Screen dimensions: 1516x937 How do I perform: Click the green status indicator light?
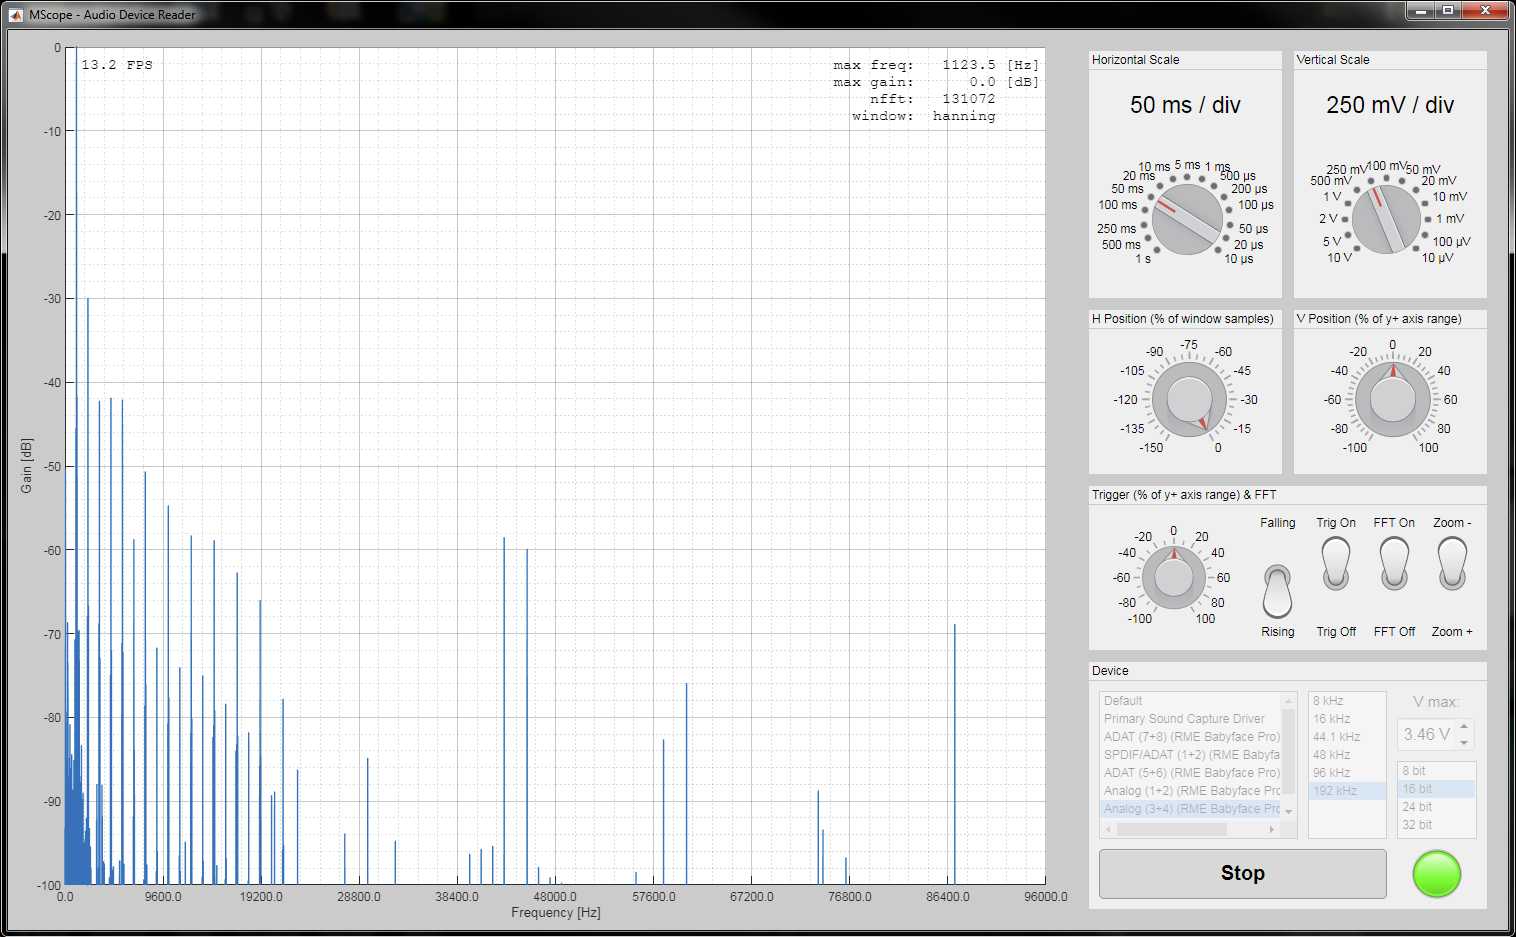pos(1436,874)
